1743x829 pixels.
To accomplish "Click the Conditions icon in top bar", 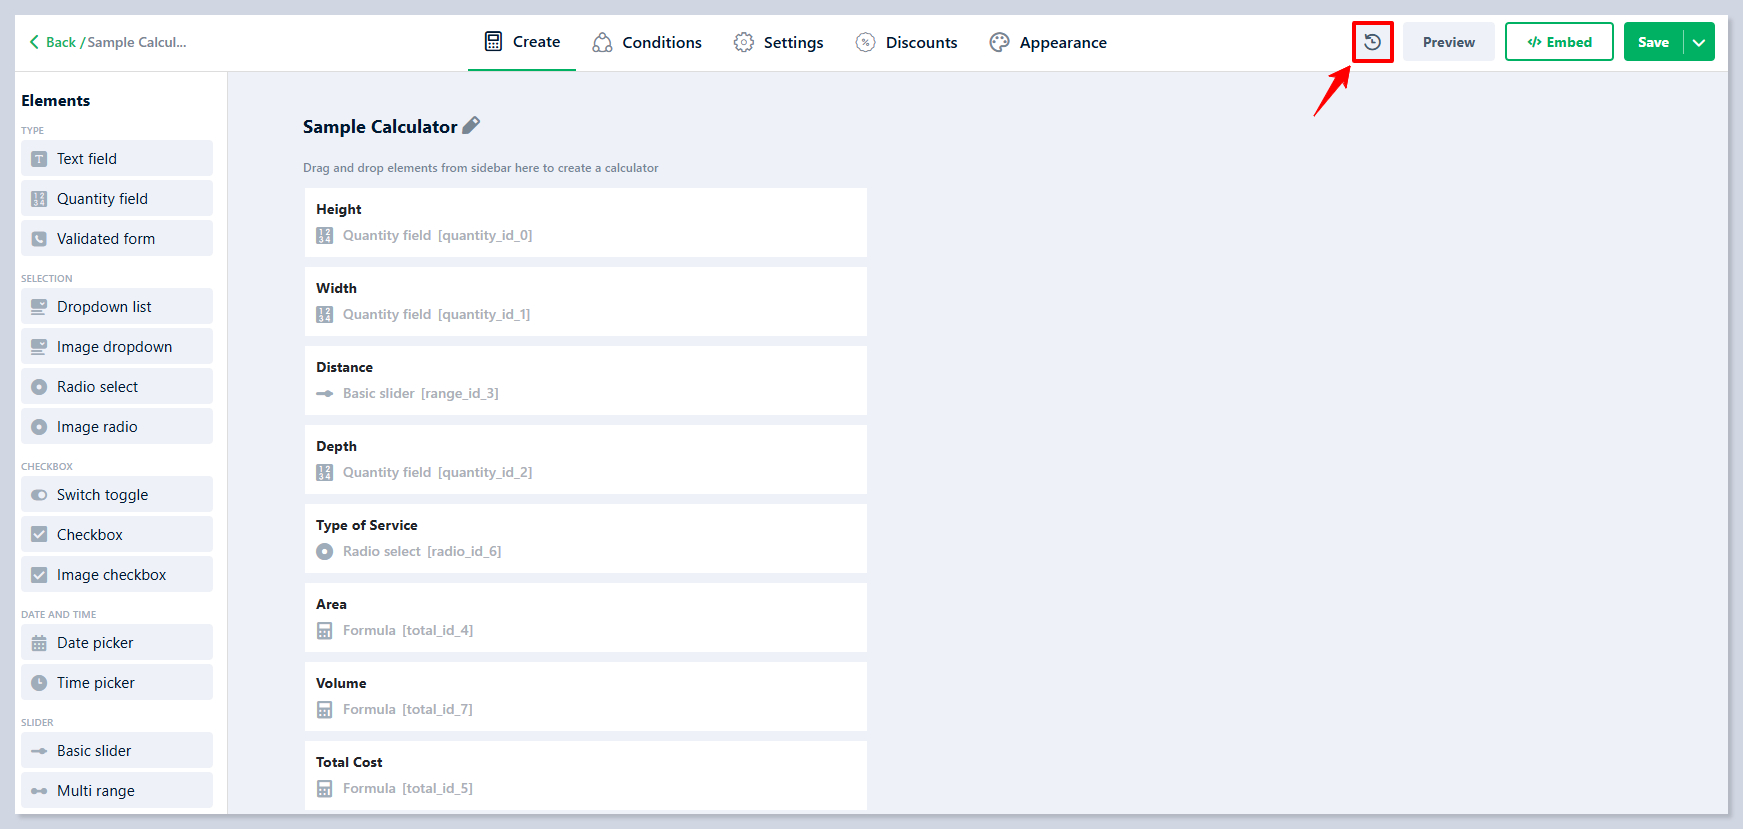I will point(602,42).
